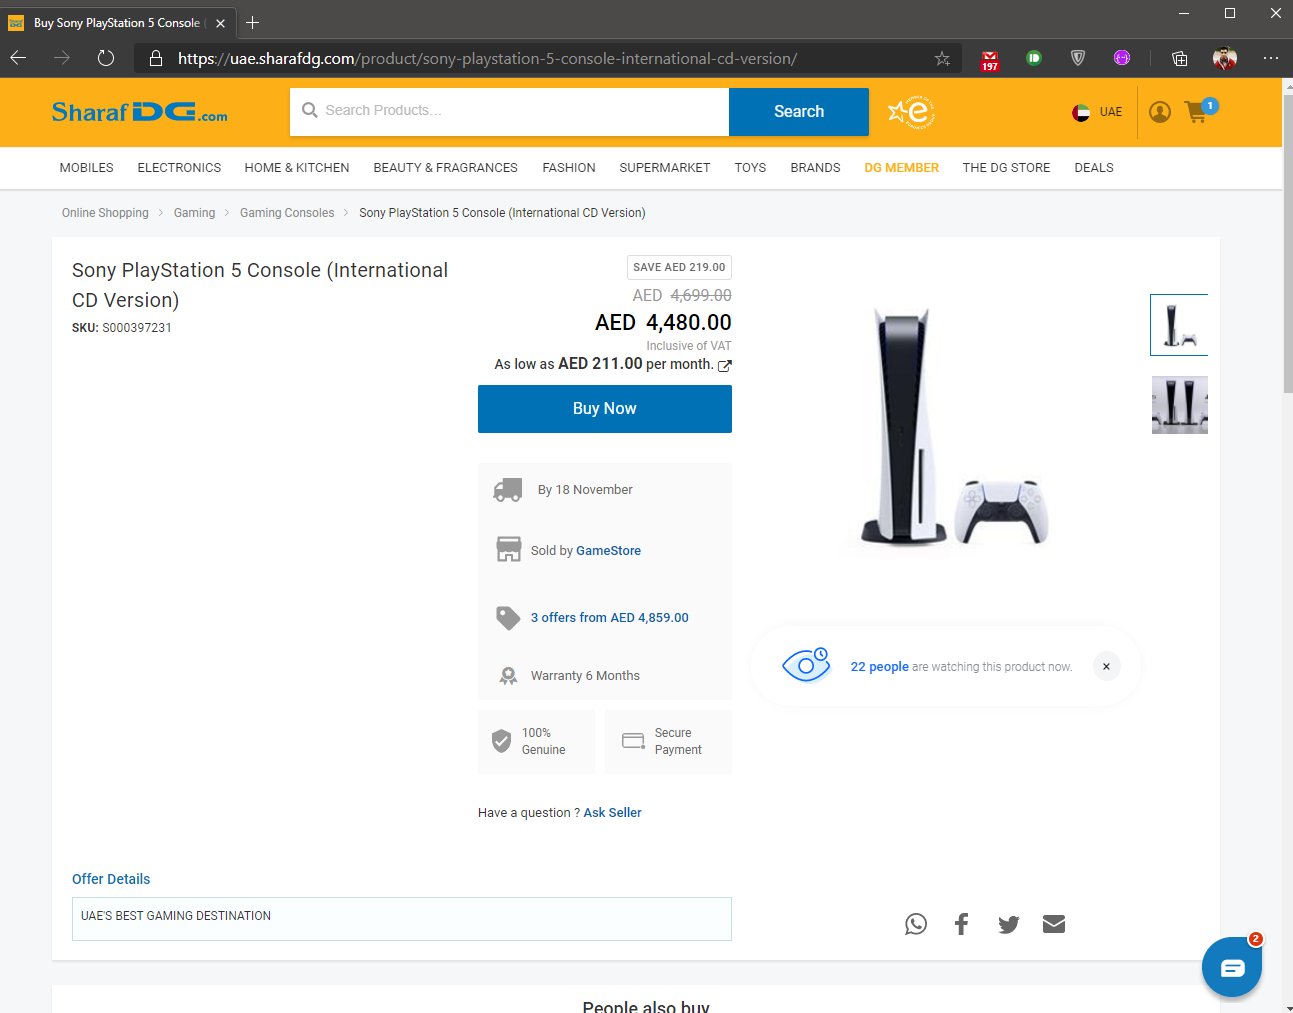Click the blue Search button
This screenshot has height=1013, width=1293.
coord(799,112)
